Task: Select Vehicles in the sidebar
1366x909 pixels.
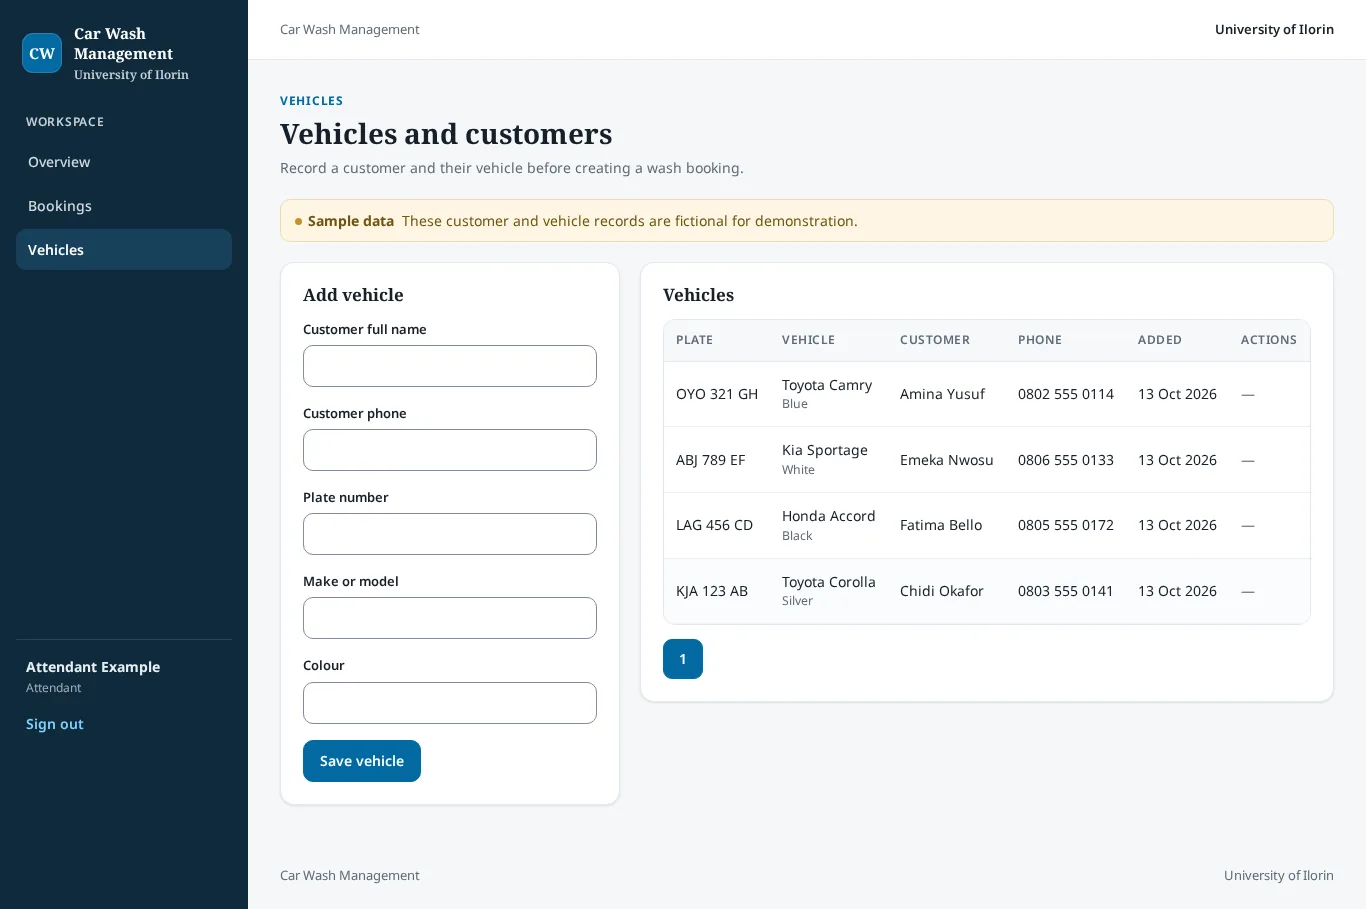Action: [x=124, y=250]
